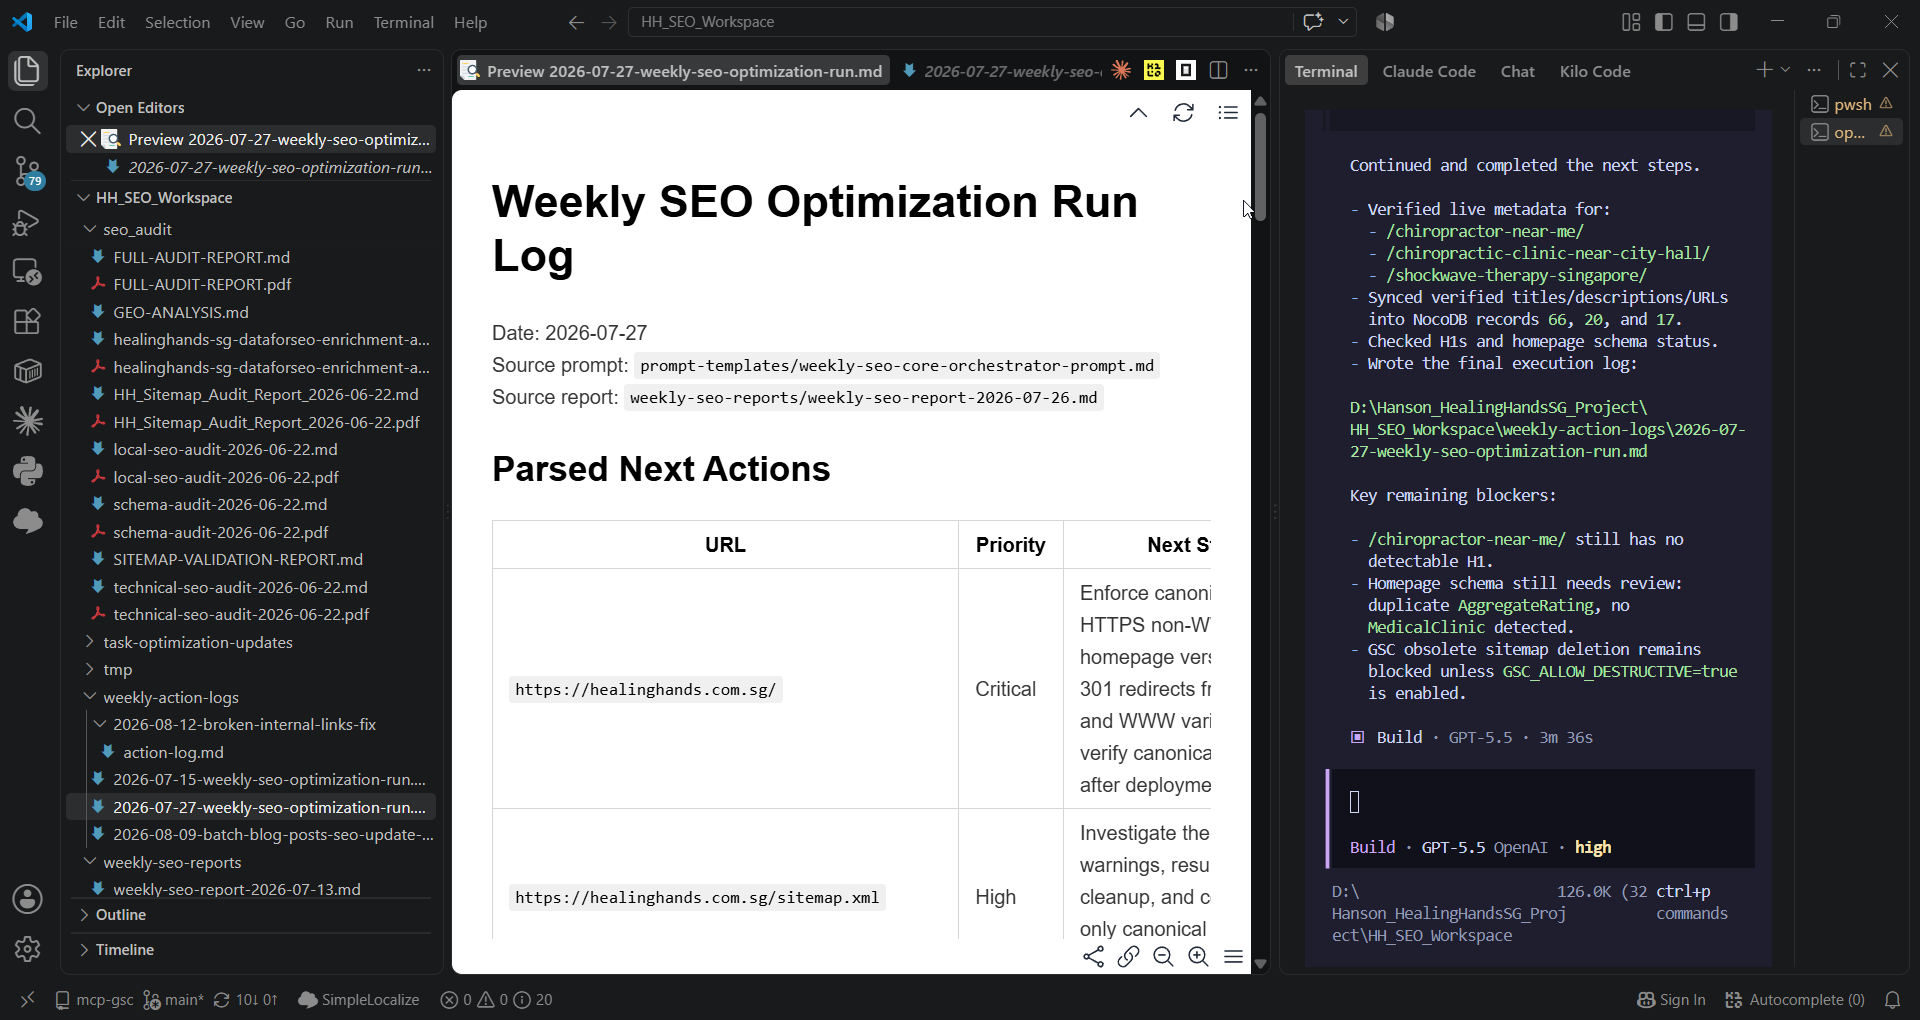
Task: Maximize the terminal panel size
Action: (x=1858, y=70)
